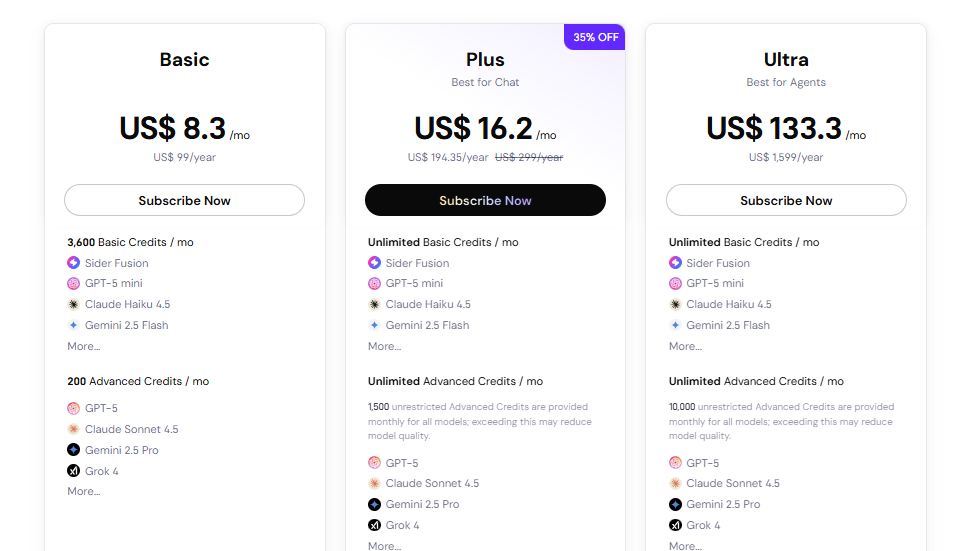Click the Gemini 2.5 Flash icon in Basic plan
Viewport: 973px width, 551px height.
(x=73, y=325)
